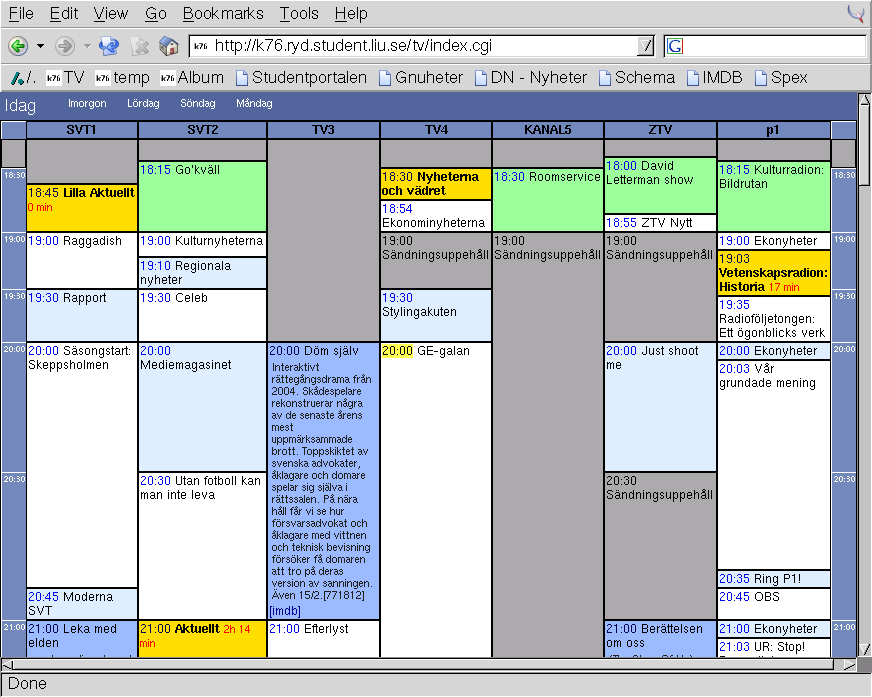Click the p1 channel header
The image size is (872, 697).
[x=773, y=130]
